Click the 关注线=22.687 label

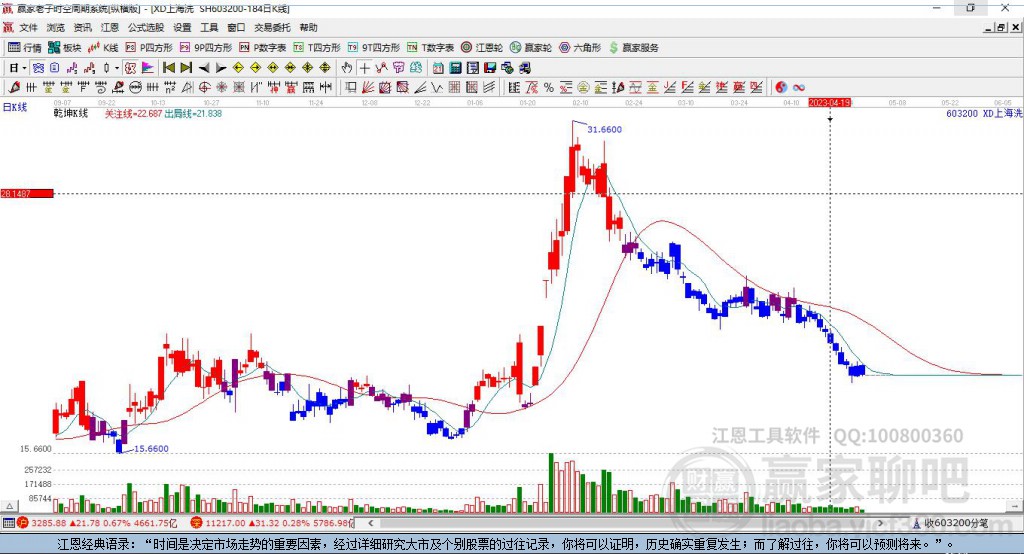[x=133, y=114]
